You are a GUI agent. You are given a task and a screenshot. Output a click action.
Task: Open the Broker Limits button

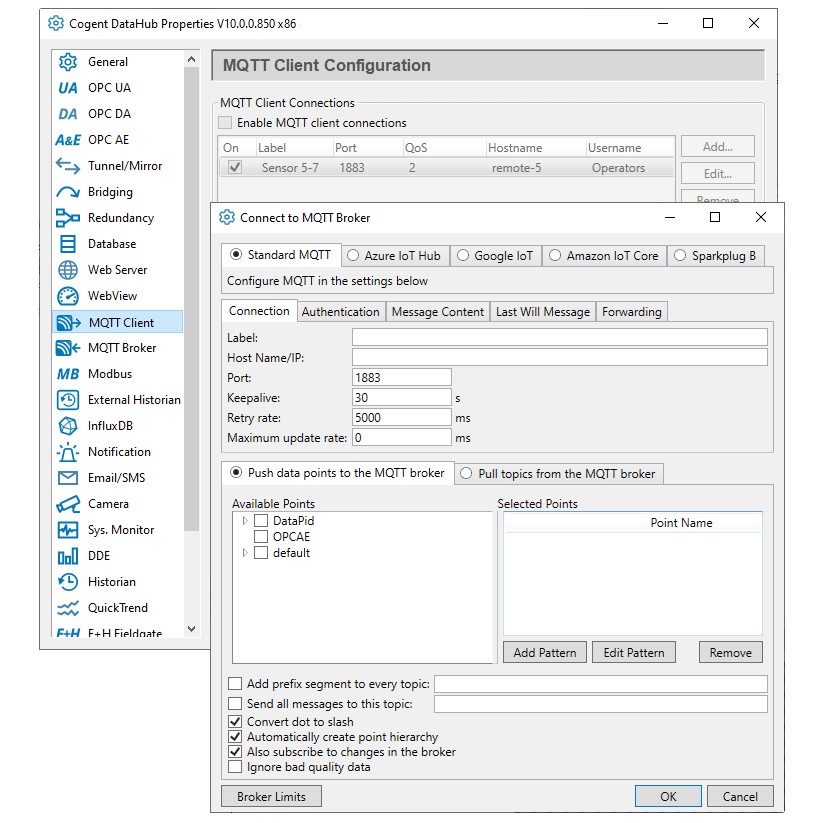tap(271, 797)
